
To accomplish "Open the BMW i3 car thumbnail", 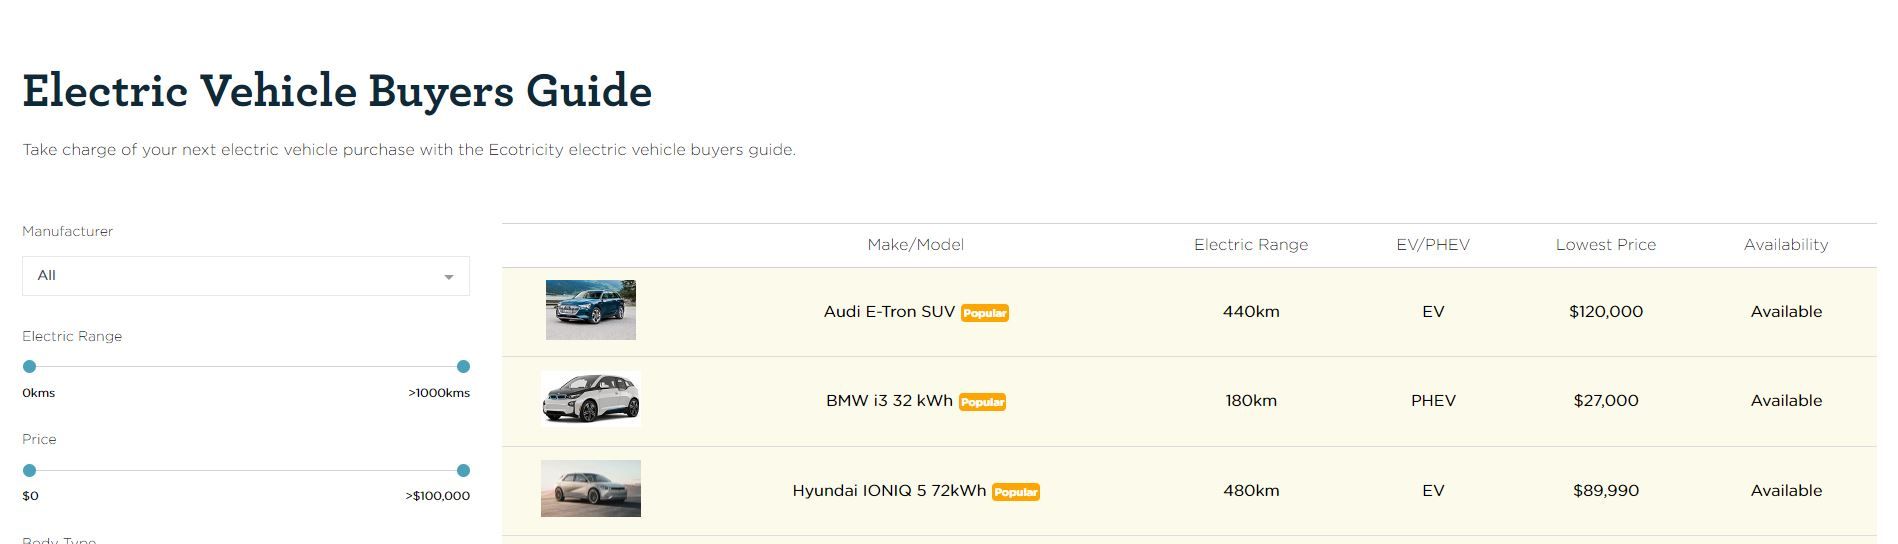I will tap(591, 399).
